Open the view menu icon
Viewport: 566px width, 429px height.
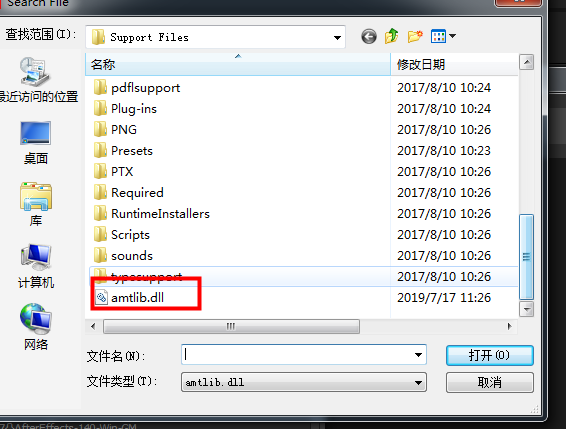click(x=443, y=36)
